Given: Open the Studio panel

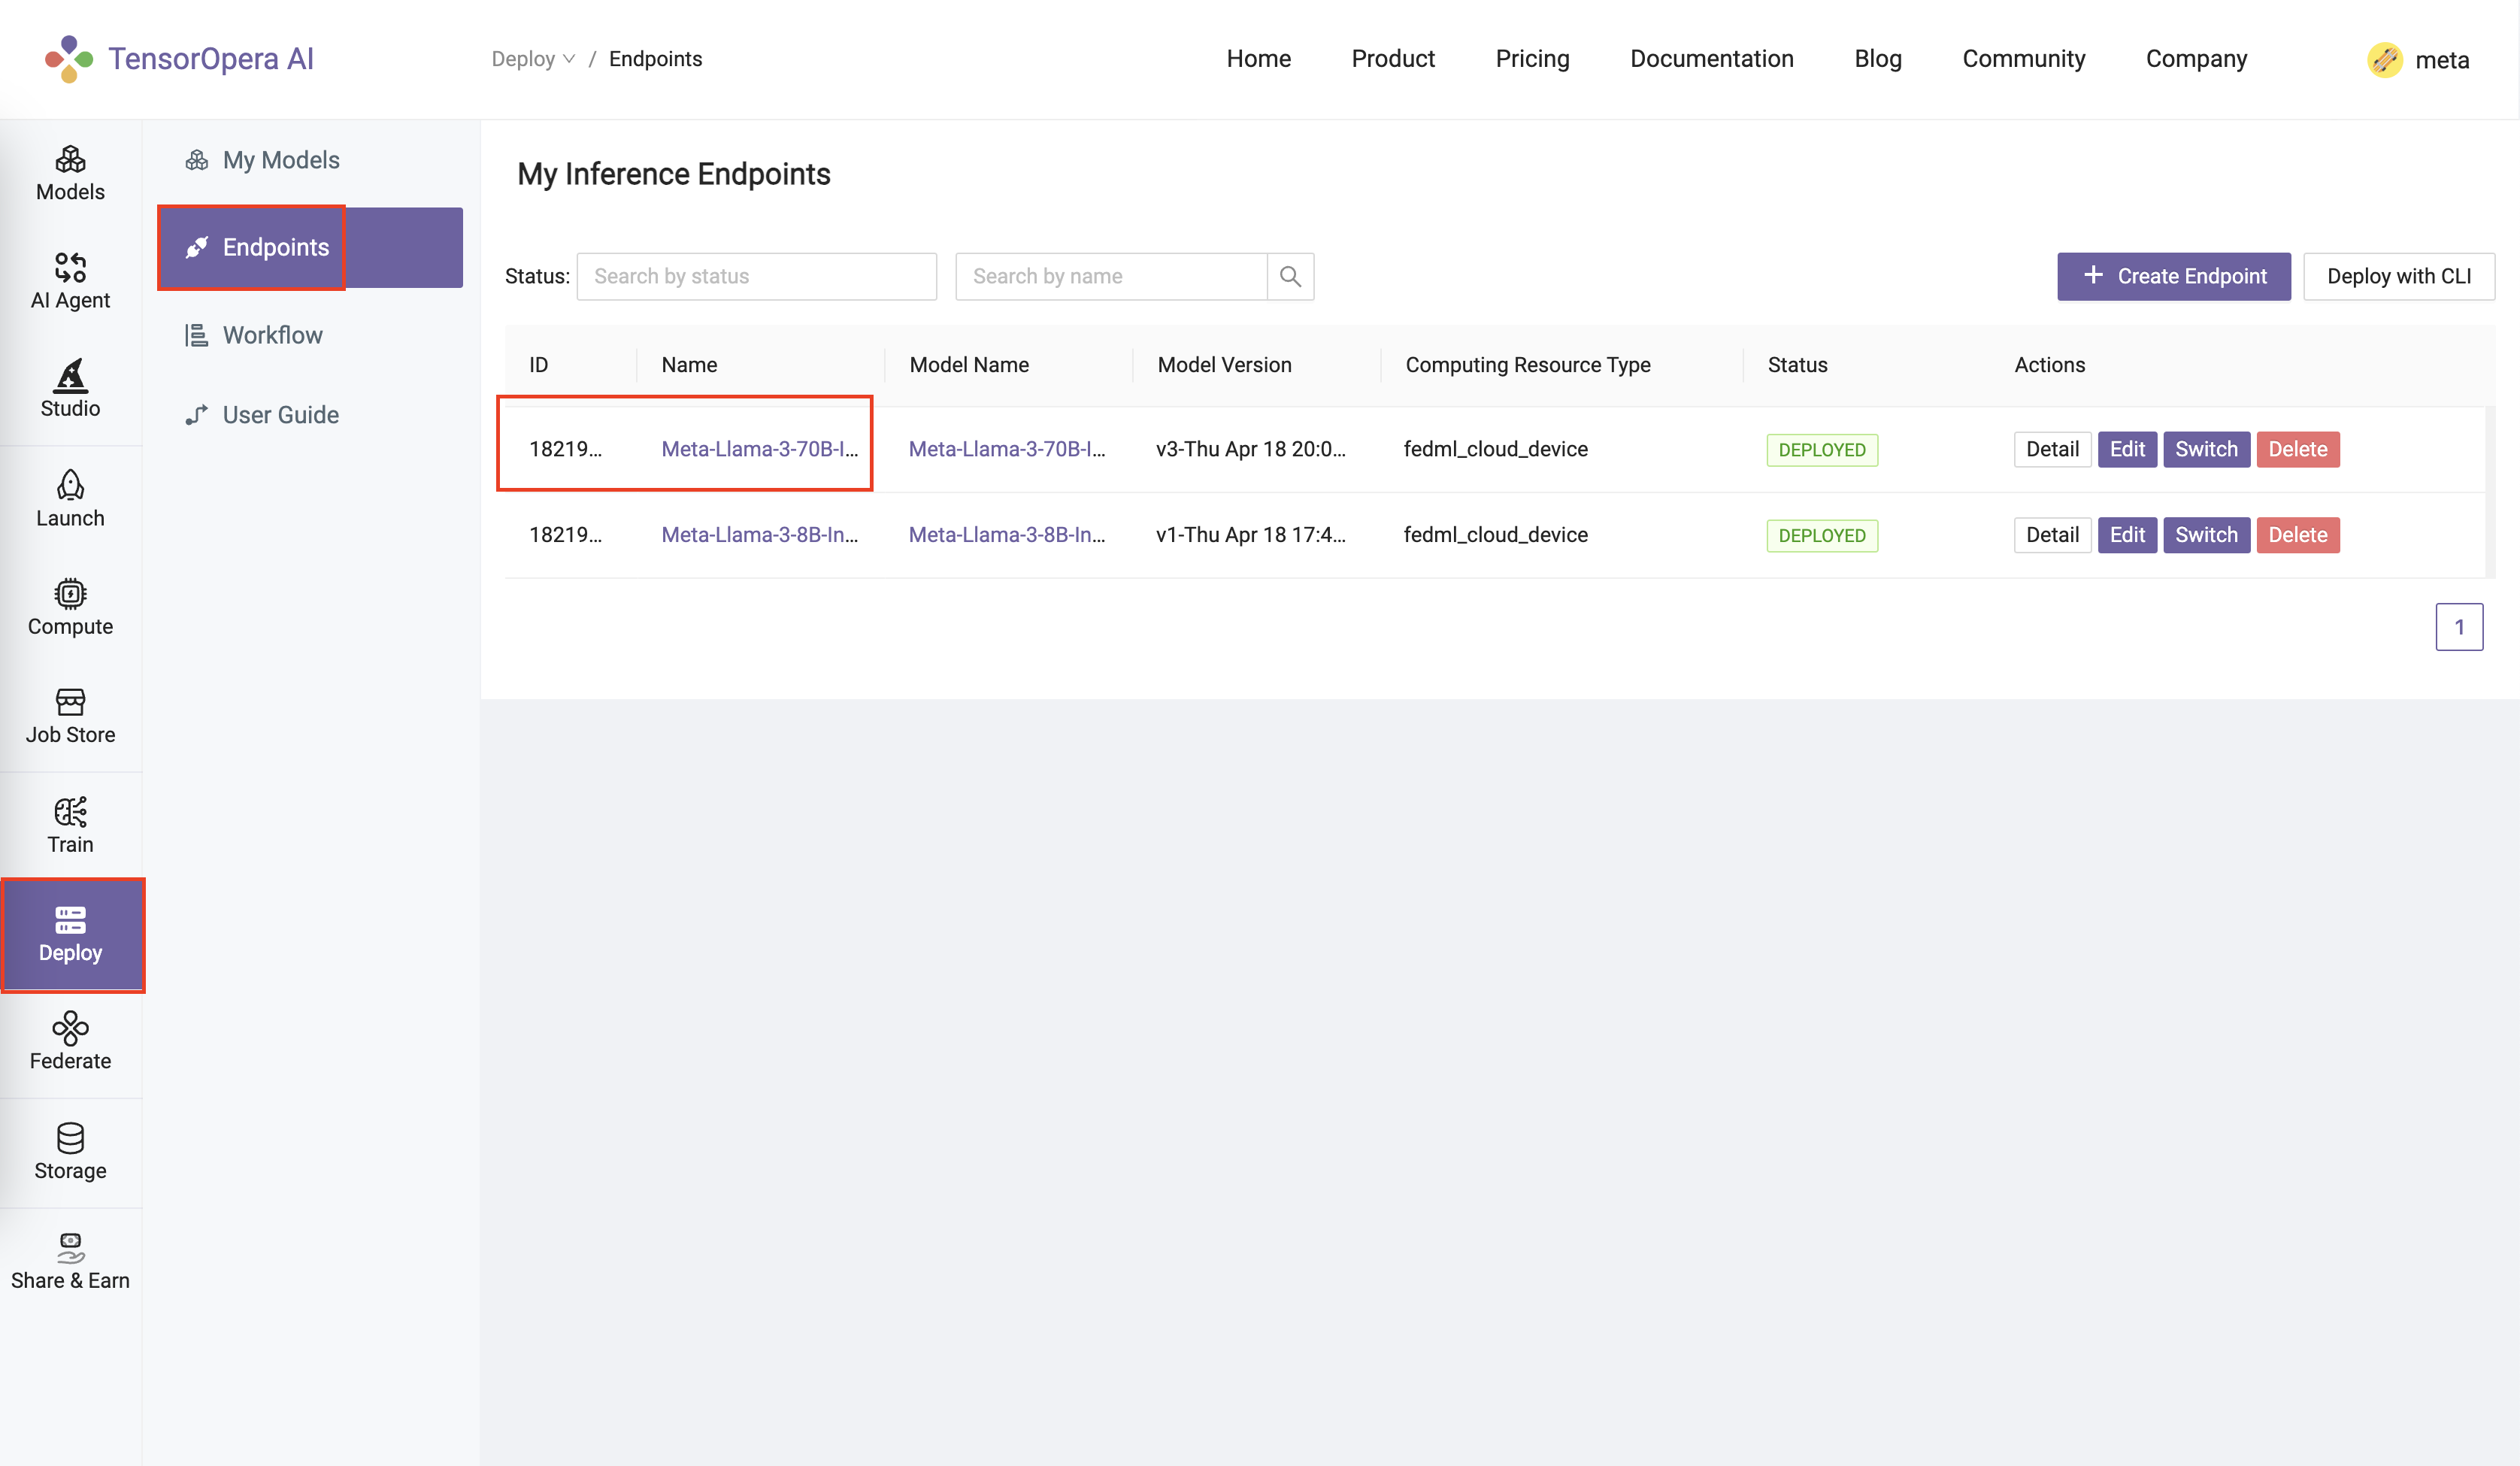Looking at the screenshot, I should point(68,386).
